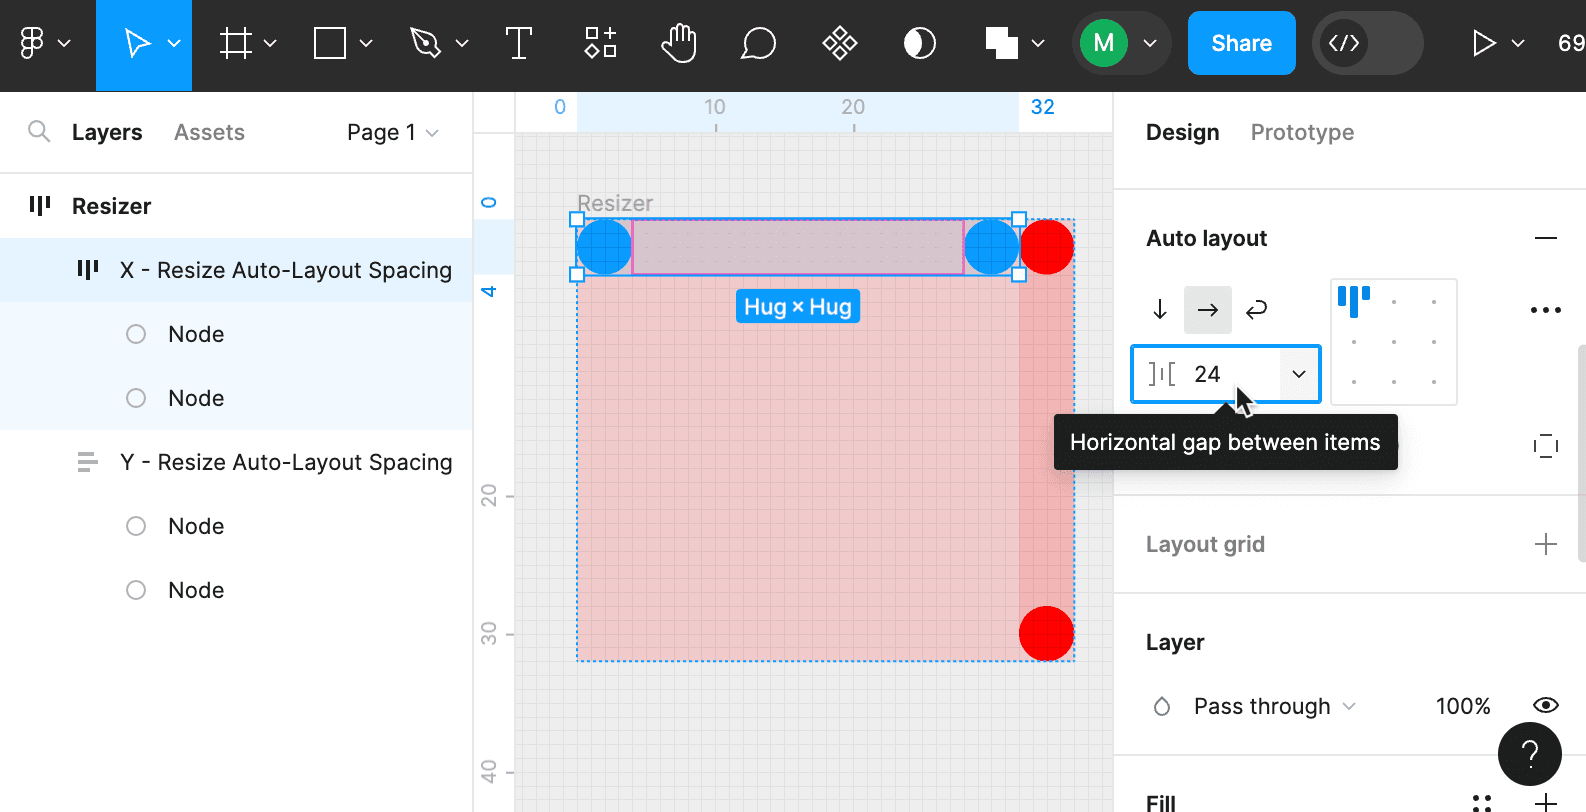
Task: Open Pass through blend mode dropdown
Action: [1275, 706]
